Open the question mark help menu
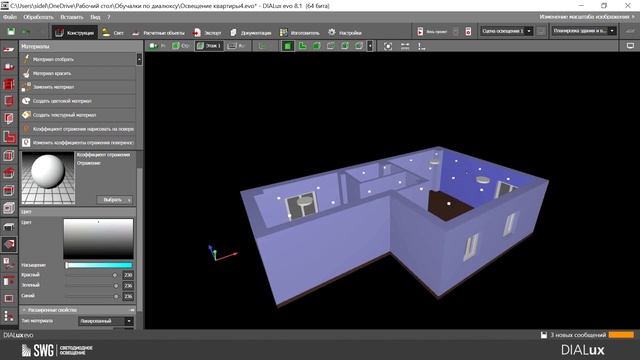 [109, 17]
